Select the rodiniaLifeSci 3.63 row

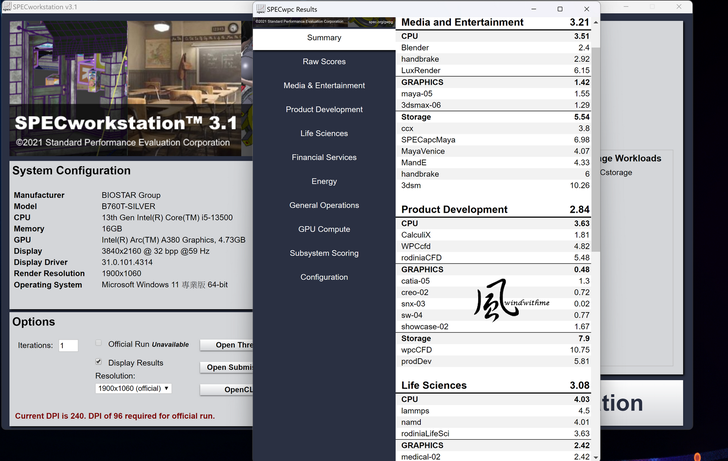pos(495,434)
